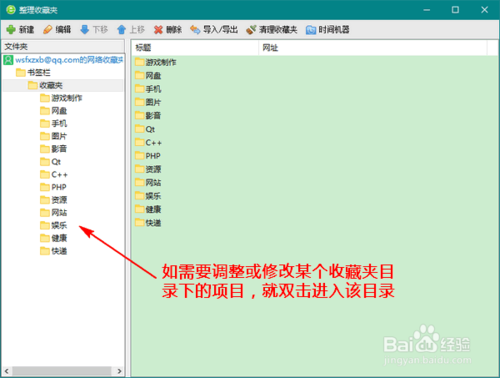Select 健康 folder in left tree
This screenshot has height=378, width=500.
click(53, 238)
